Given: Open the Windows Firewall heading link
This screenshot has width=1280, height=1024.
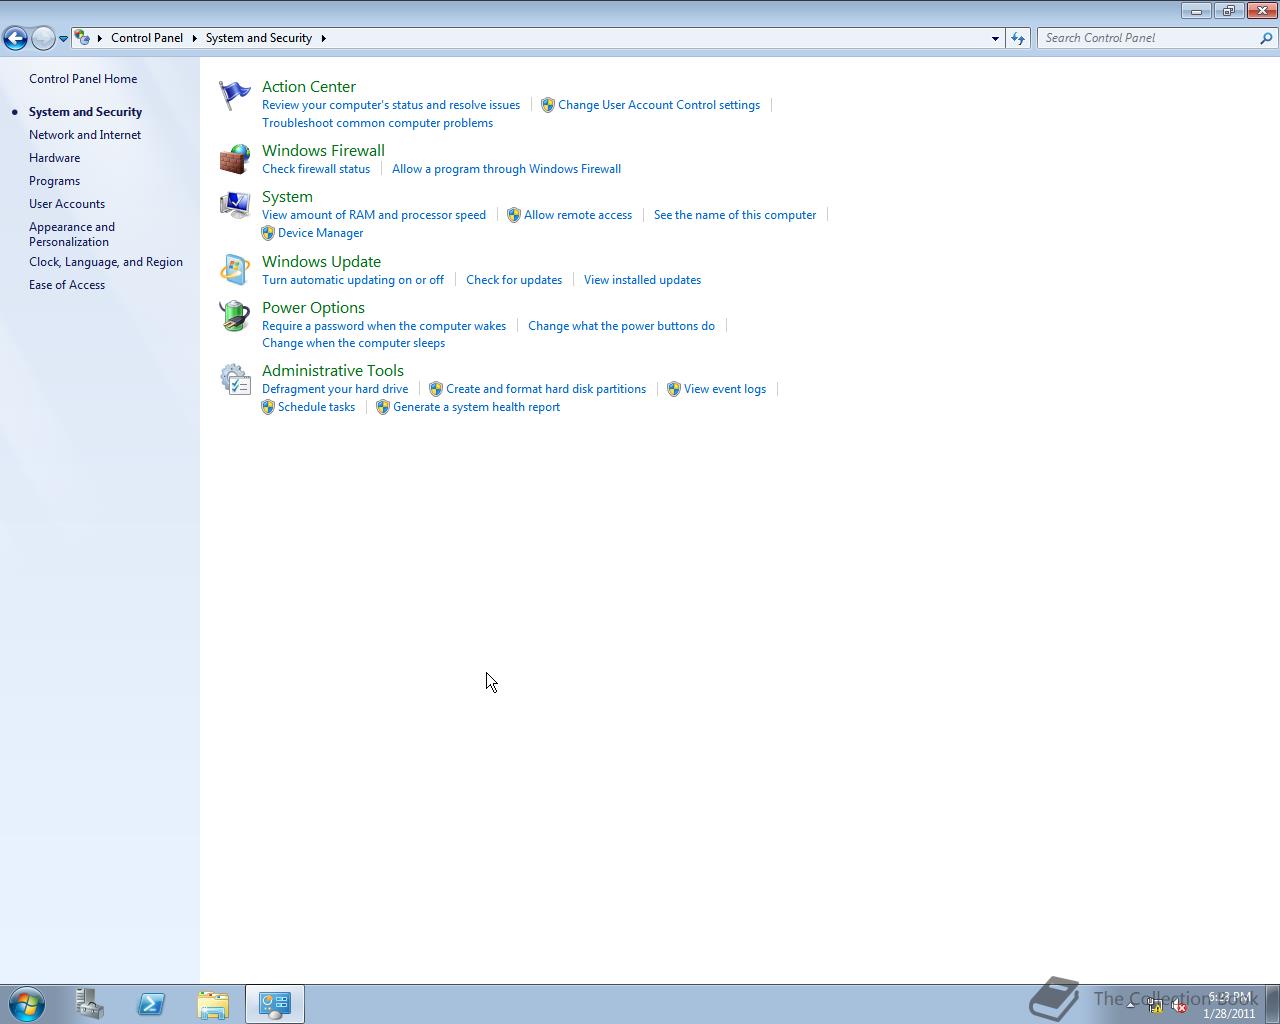Looking at the screenshot, I should click(323, 151).
